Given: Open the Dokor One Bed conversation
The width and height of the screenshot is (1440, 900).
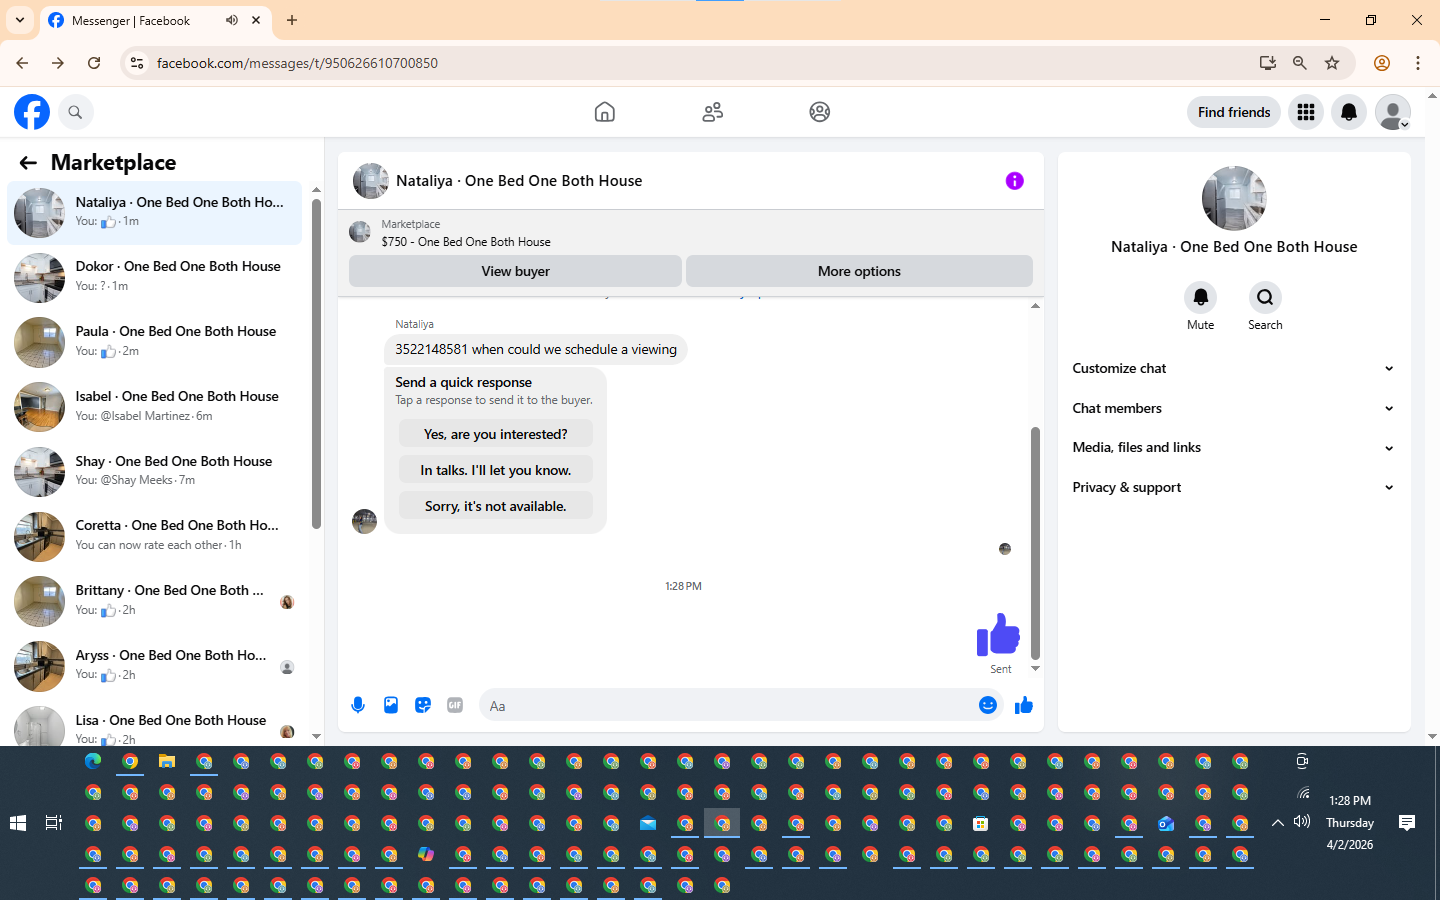Looking at the screenshot, I should pyautogui.click(x=154, y=277).
